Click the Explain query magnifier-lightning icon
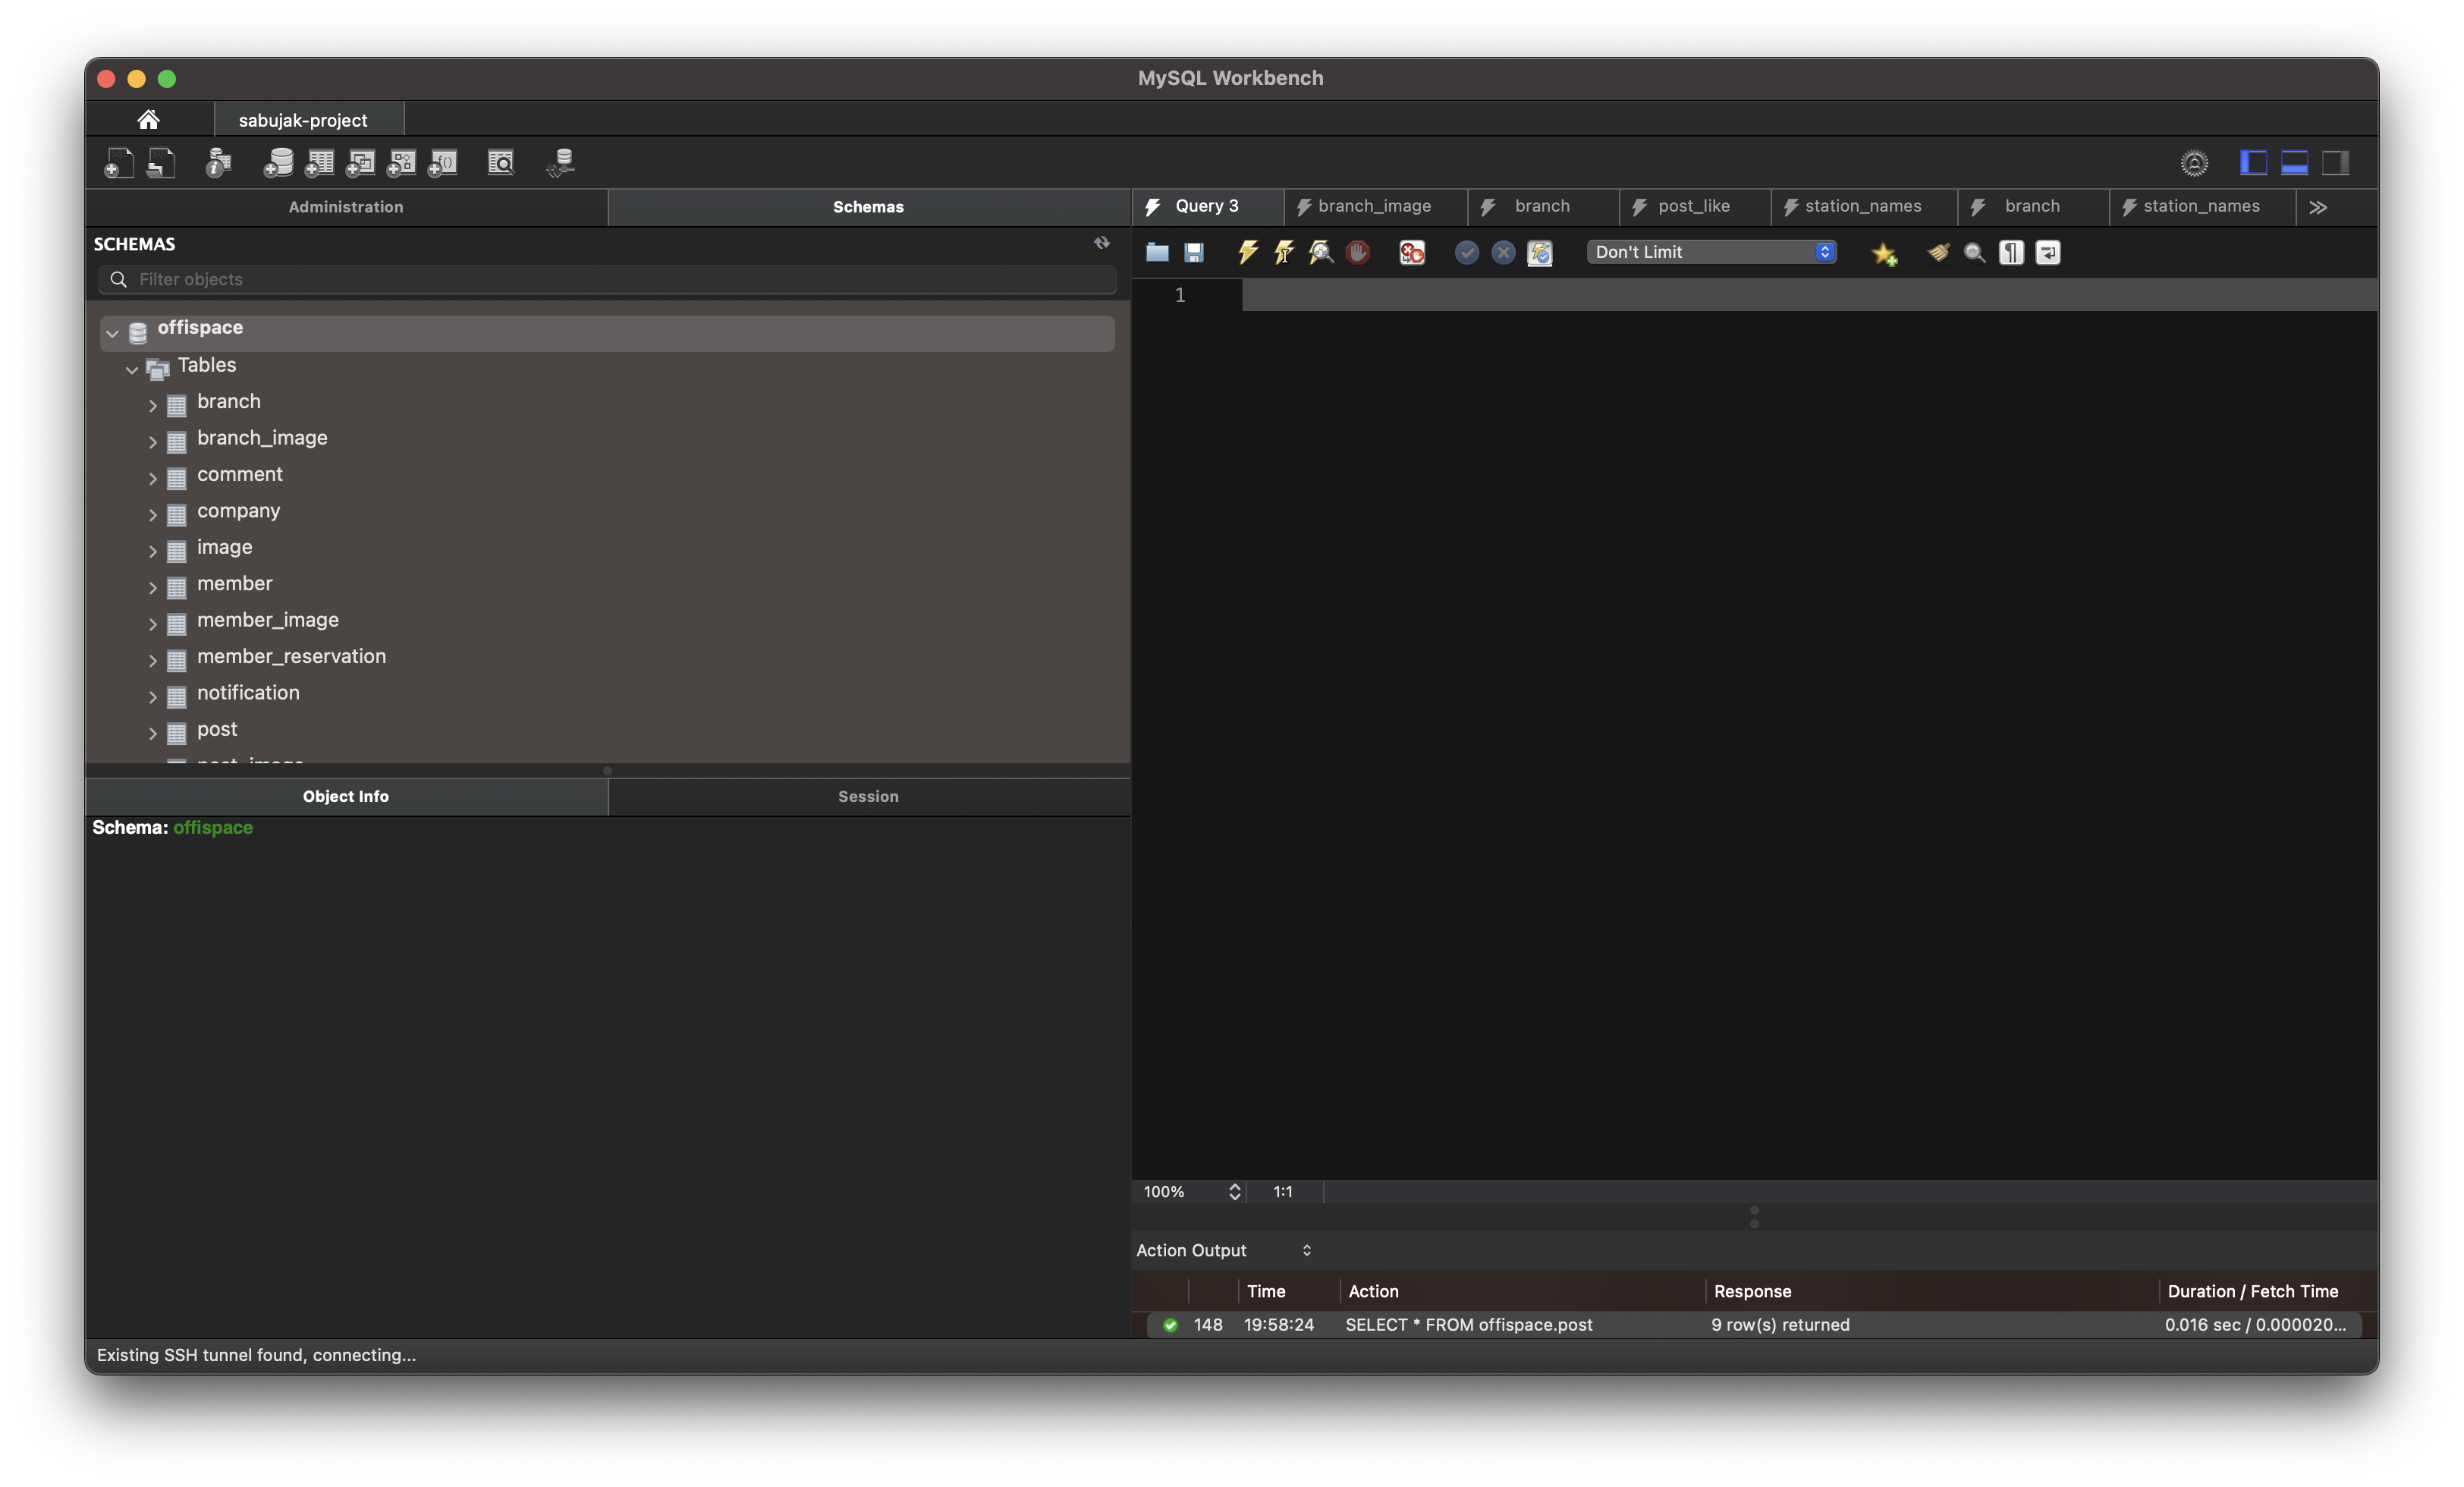The height and width of the screenshot is (1487, 2464). coord(1321,252)
